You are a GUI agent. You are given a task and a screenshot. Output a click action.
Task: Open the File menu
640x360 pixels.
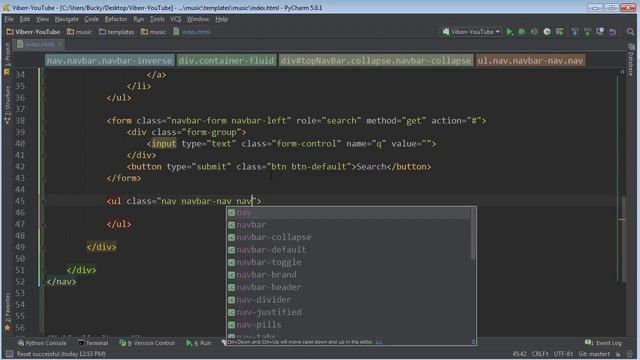click(x=9, y=19)
